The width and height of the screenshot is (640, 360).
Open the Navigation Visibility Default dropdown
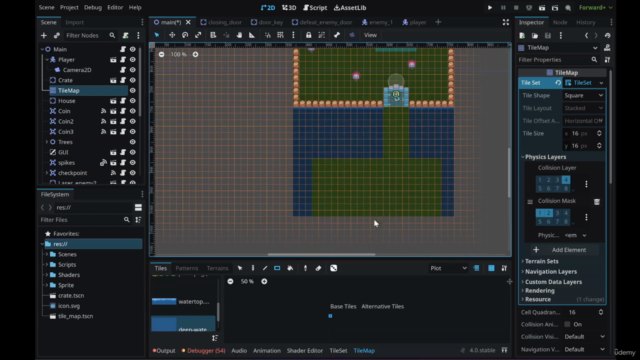pyautogui.click(x=584, y=349)
